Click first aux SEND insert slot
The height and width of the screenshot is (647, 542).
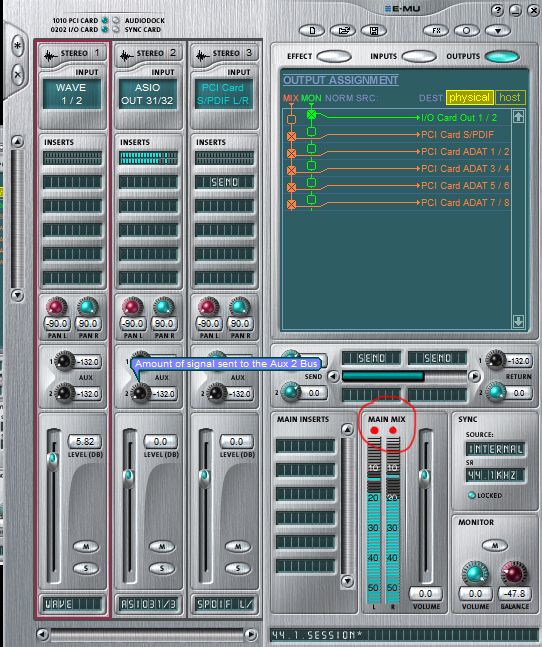[371, 358]
